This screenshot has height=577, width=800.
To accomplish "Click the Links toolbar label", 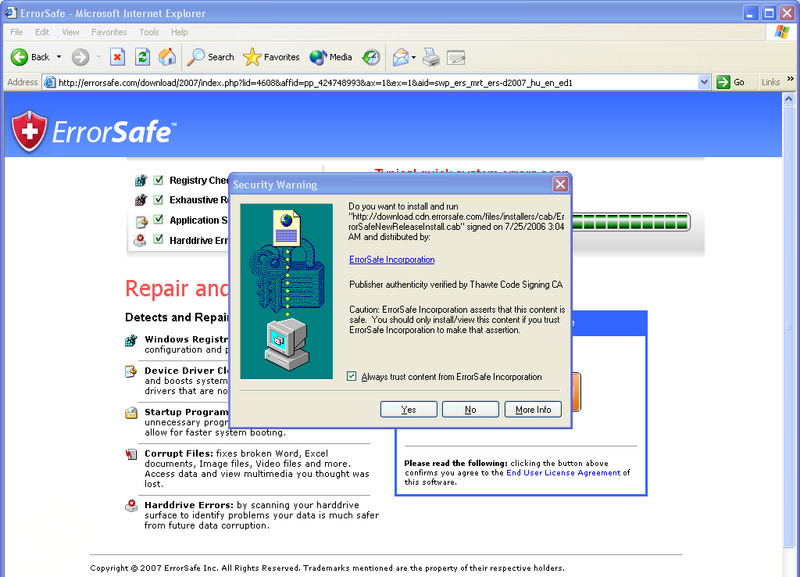I will [x=770, y=82].
